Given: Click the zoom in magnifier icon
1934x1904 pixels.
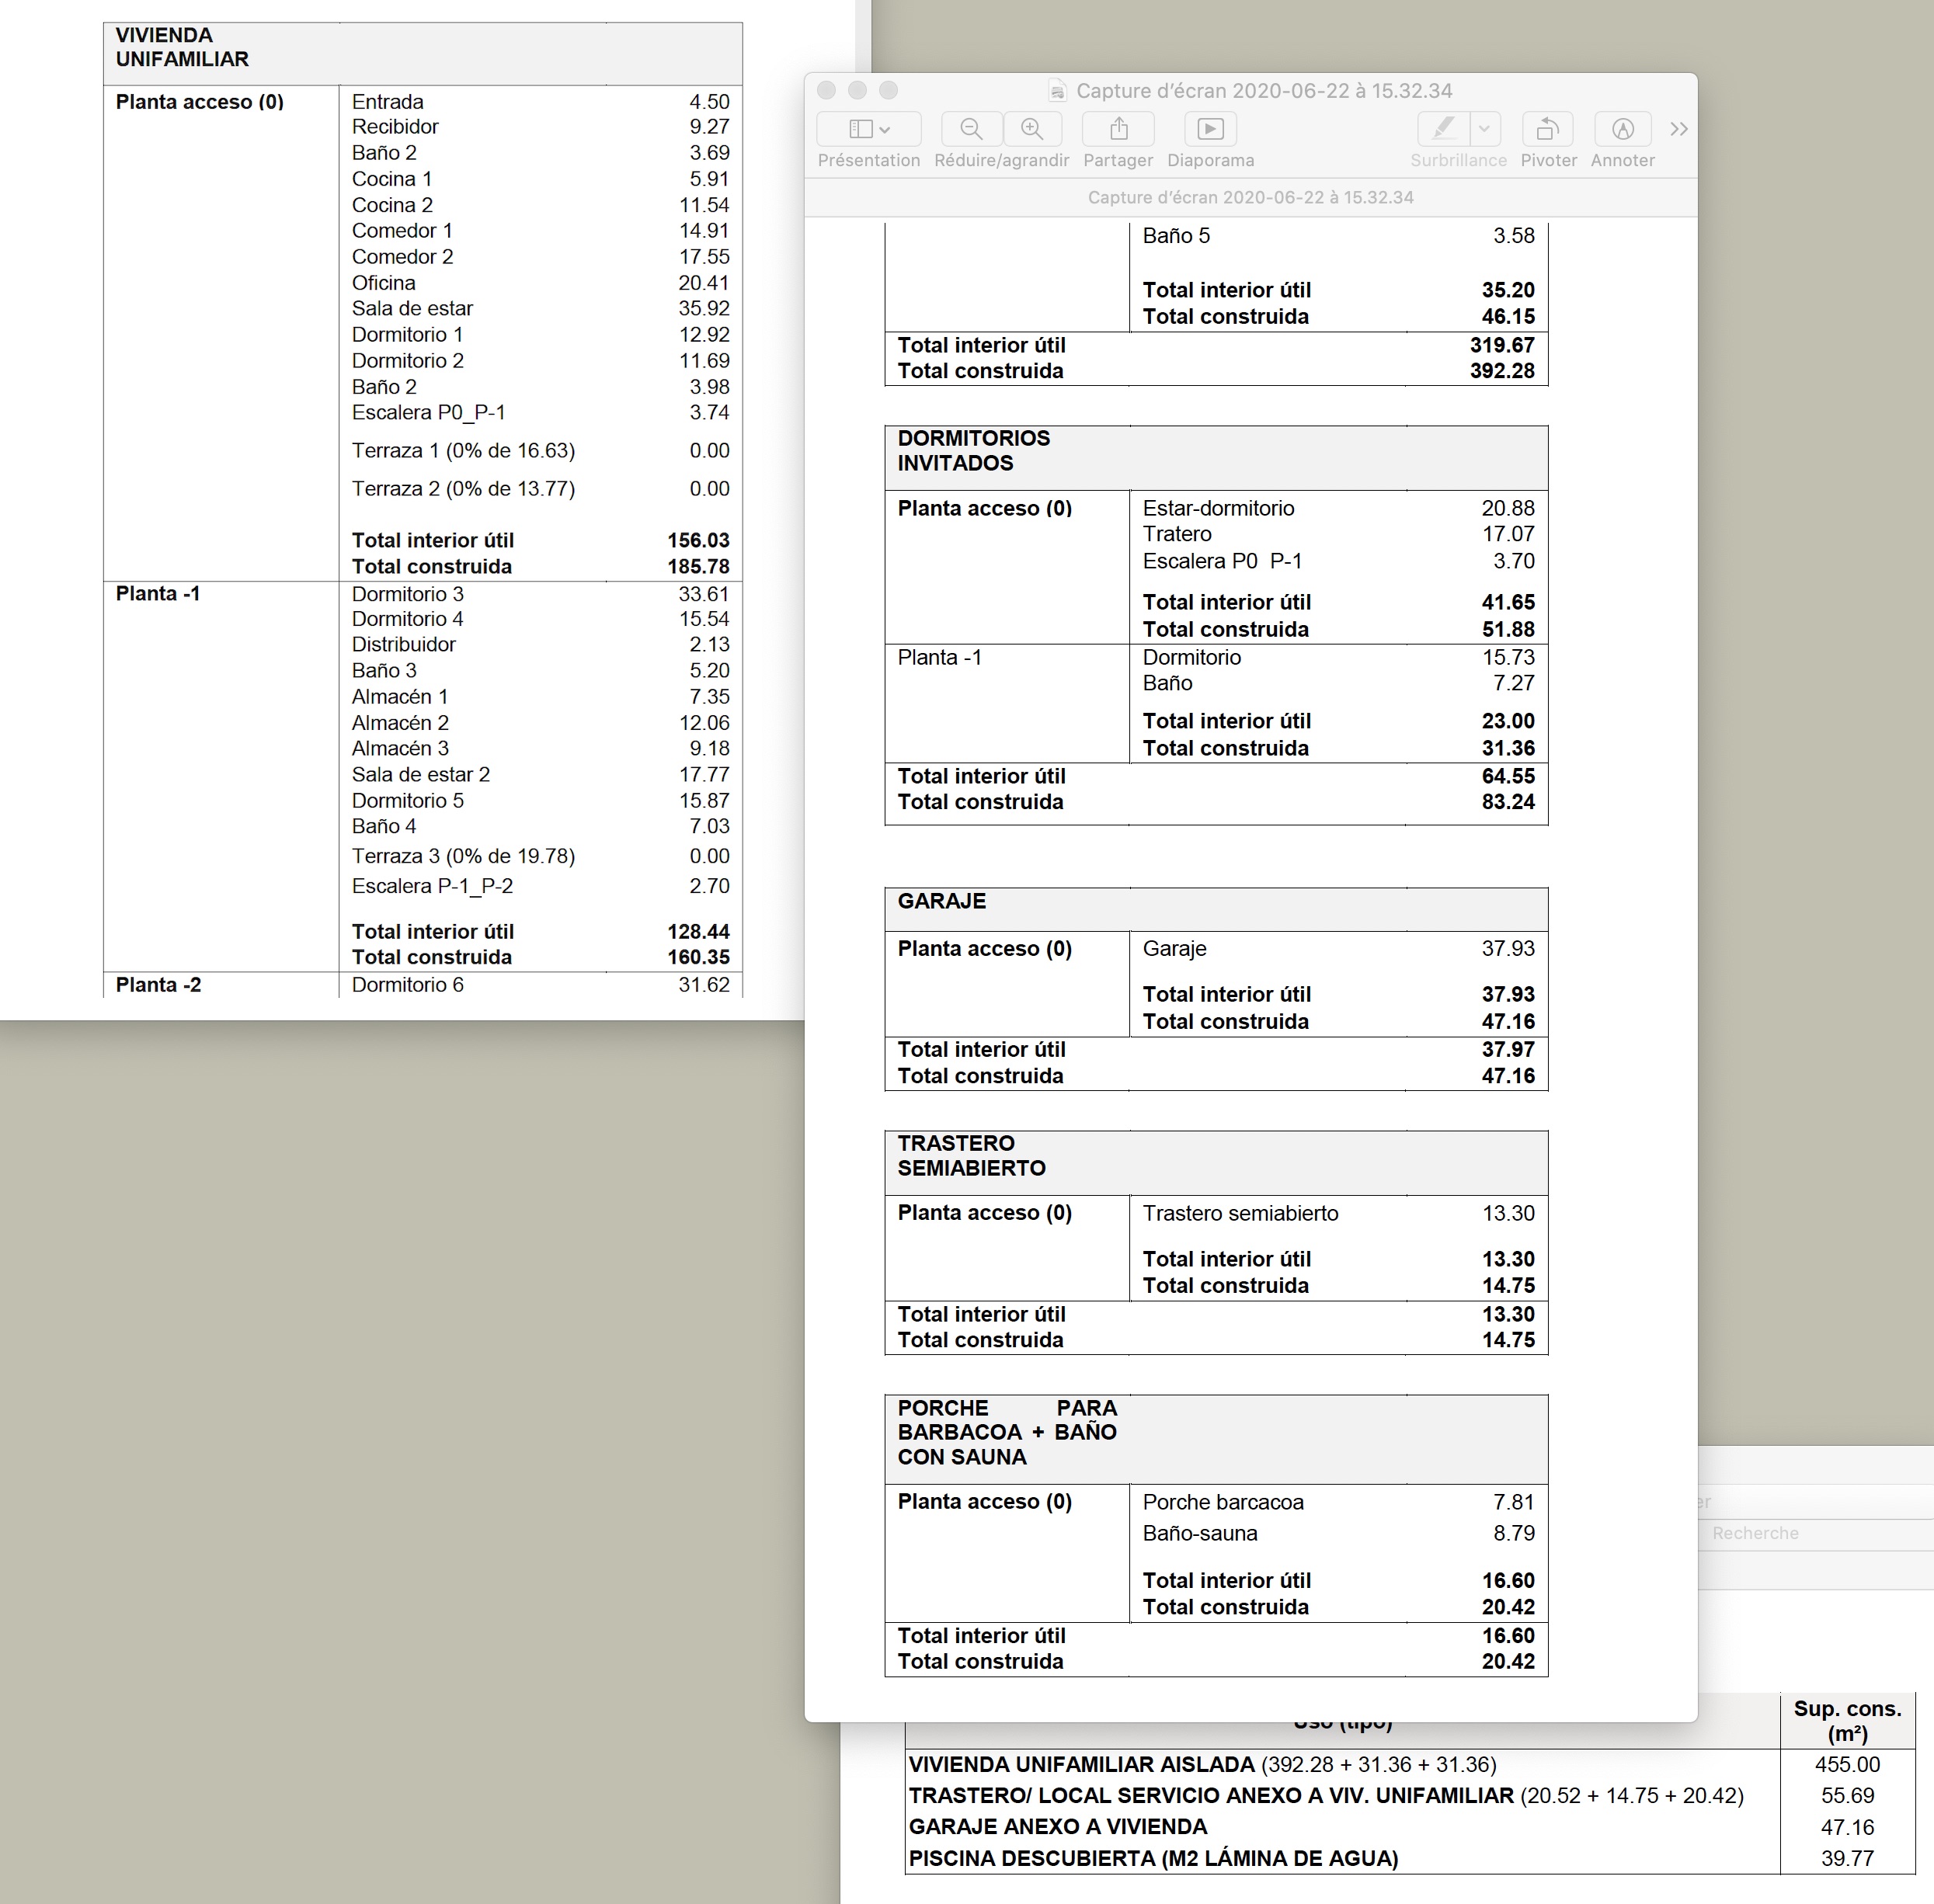Looking at the screenshot, I should pos(1032,129).
